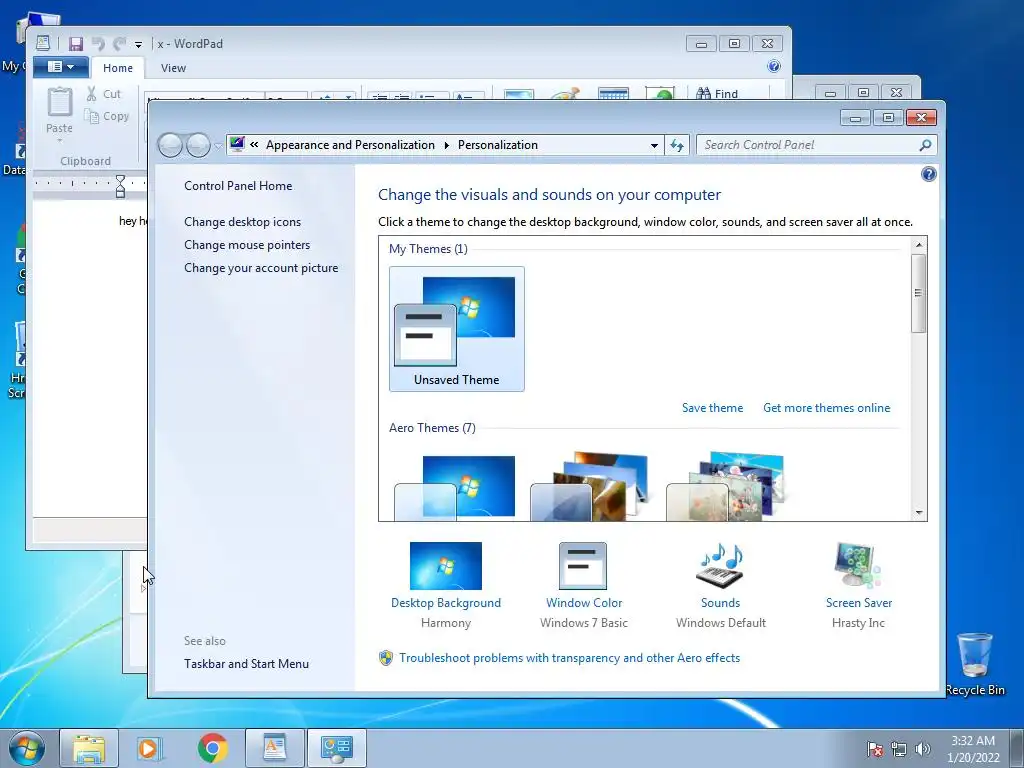The image size is (1024, 768).
Task: Click the magnifier icon in Search Control Panel
Action: click(925, 145)
